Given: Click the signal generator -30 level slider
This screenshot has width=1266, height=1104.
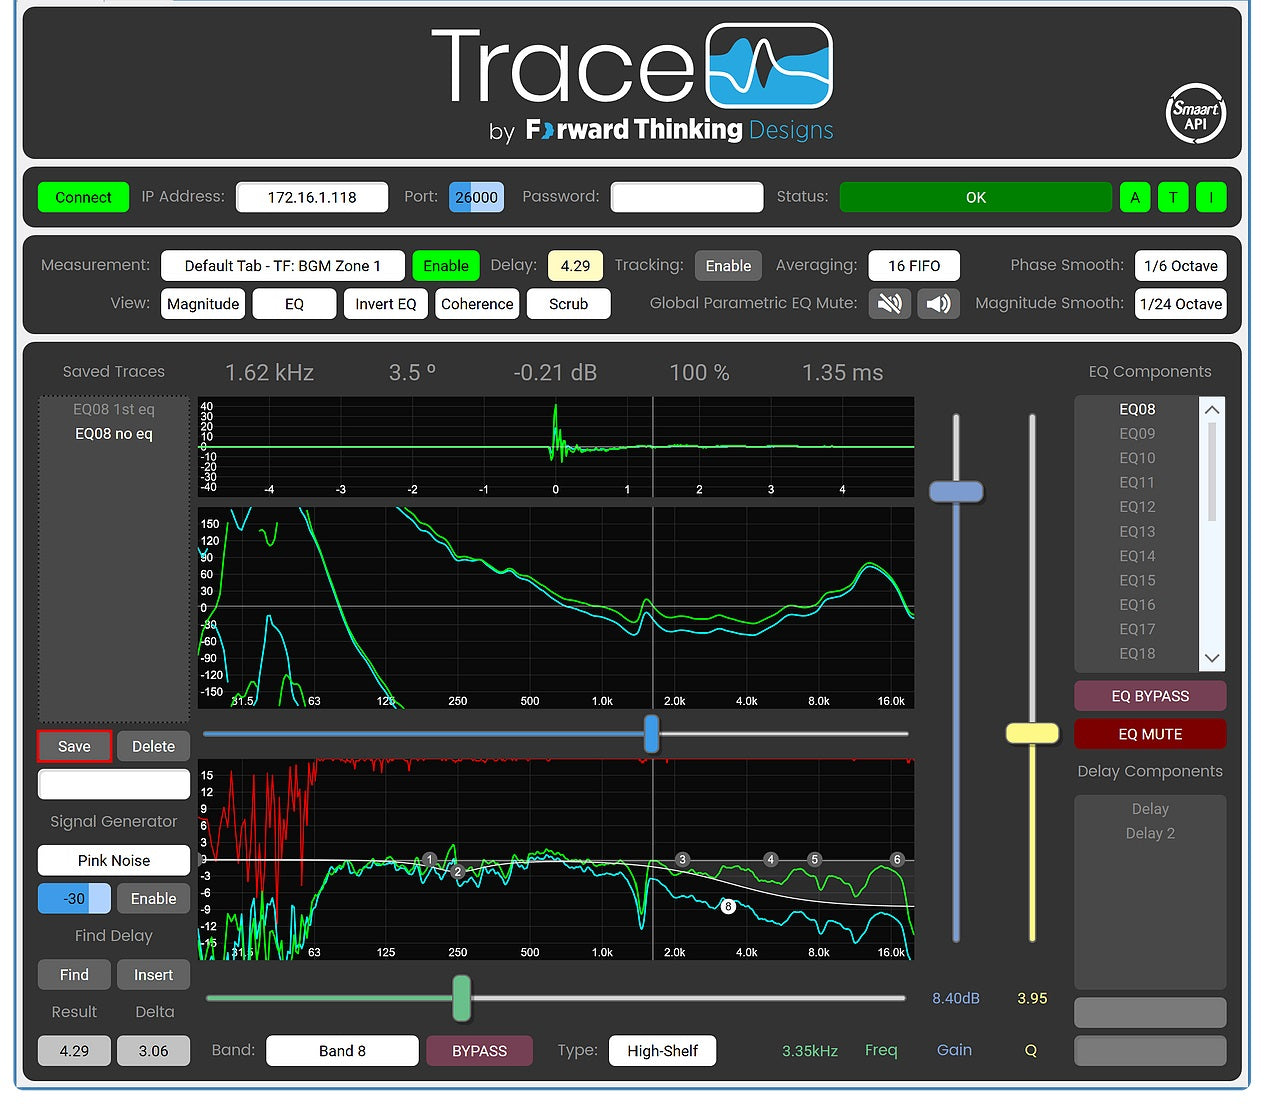Looking at the screenshot, I should (x=74, y=898).
